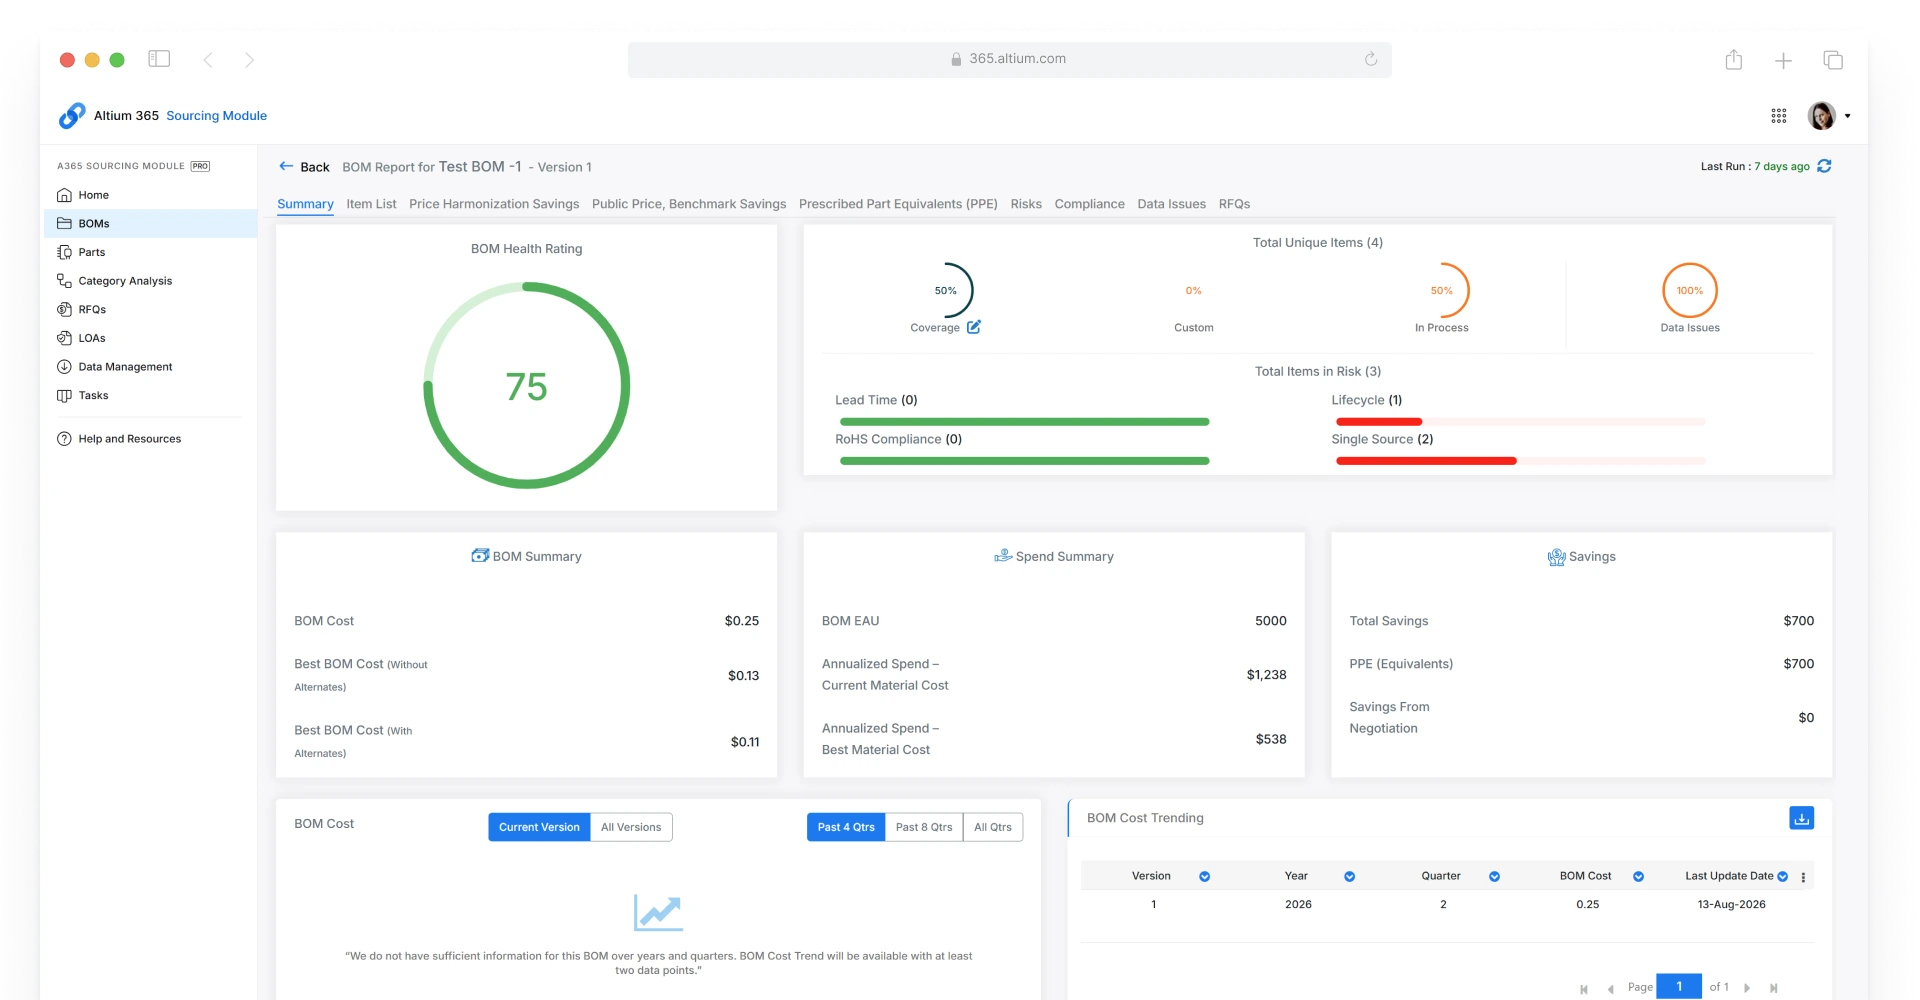Open the table column options menu
The width and height of the screenshot is (1920, 1000).
tap(1803, 877)
